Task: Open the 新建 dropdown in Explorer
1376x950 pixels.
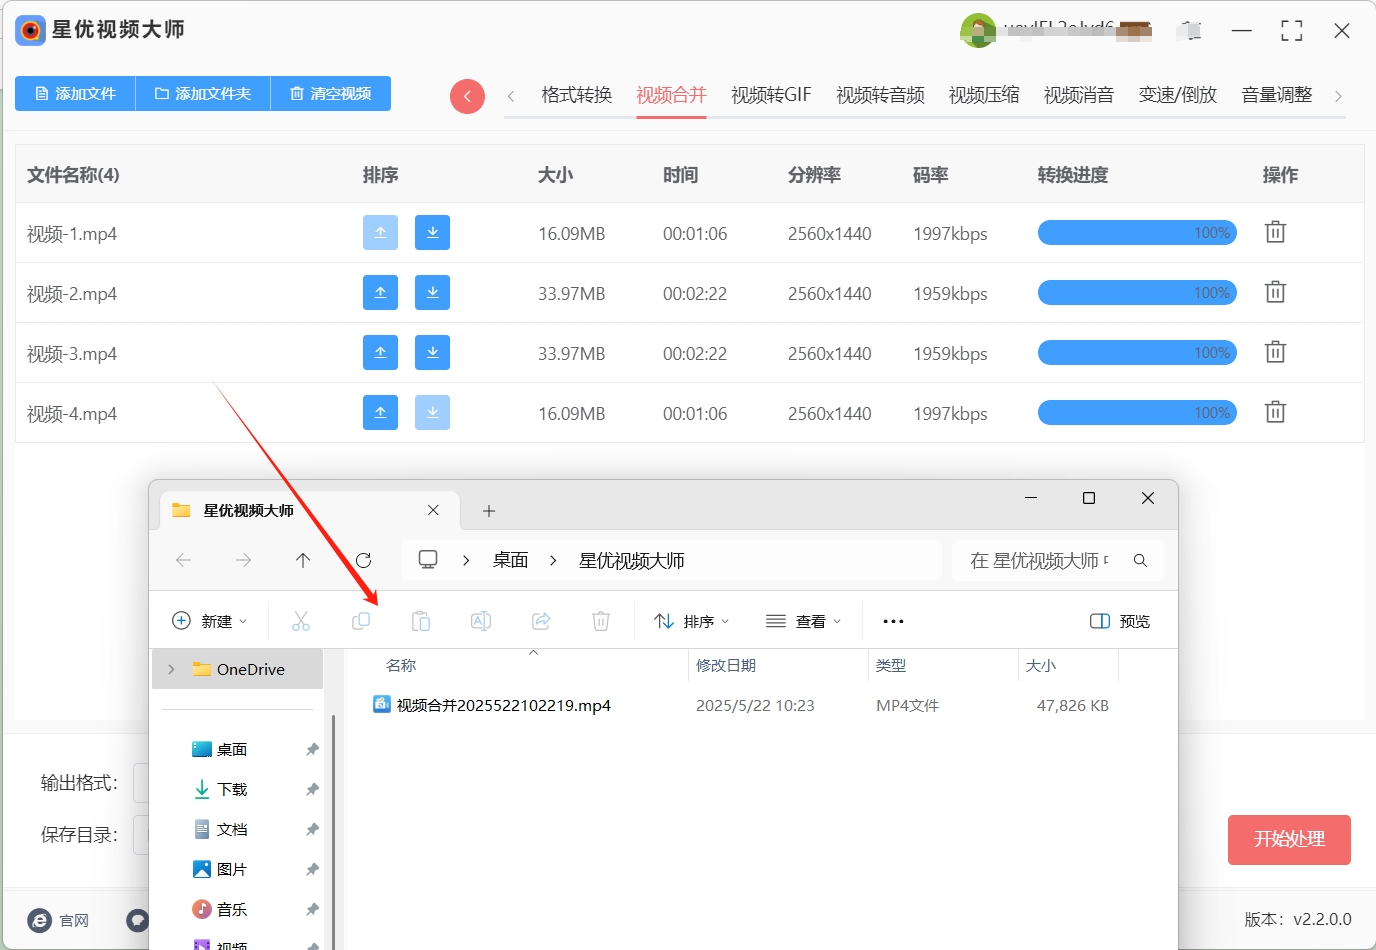Action: (210, 621)
